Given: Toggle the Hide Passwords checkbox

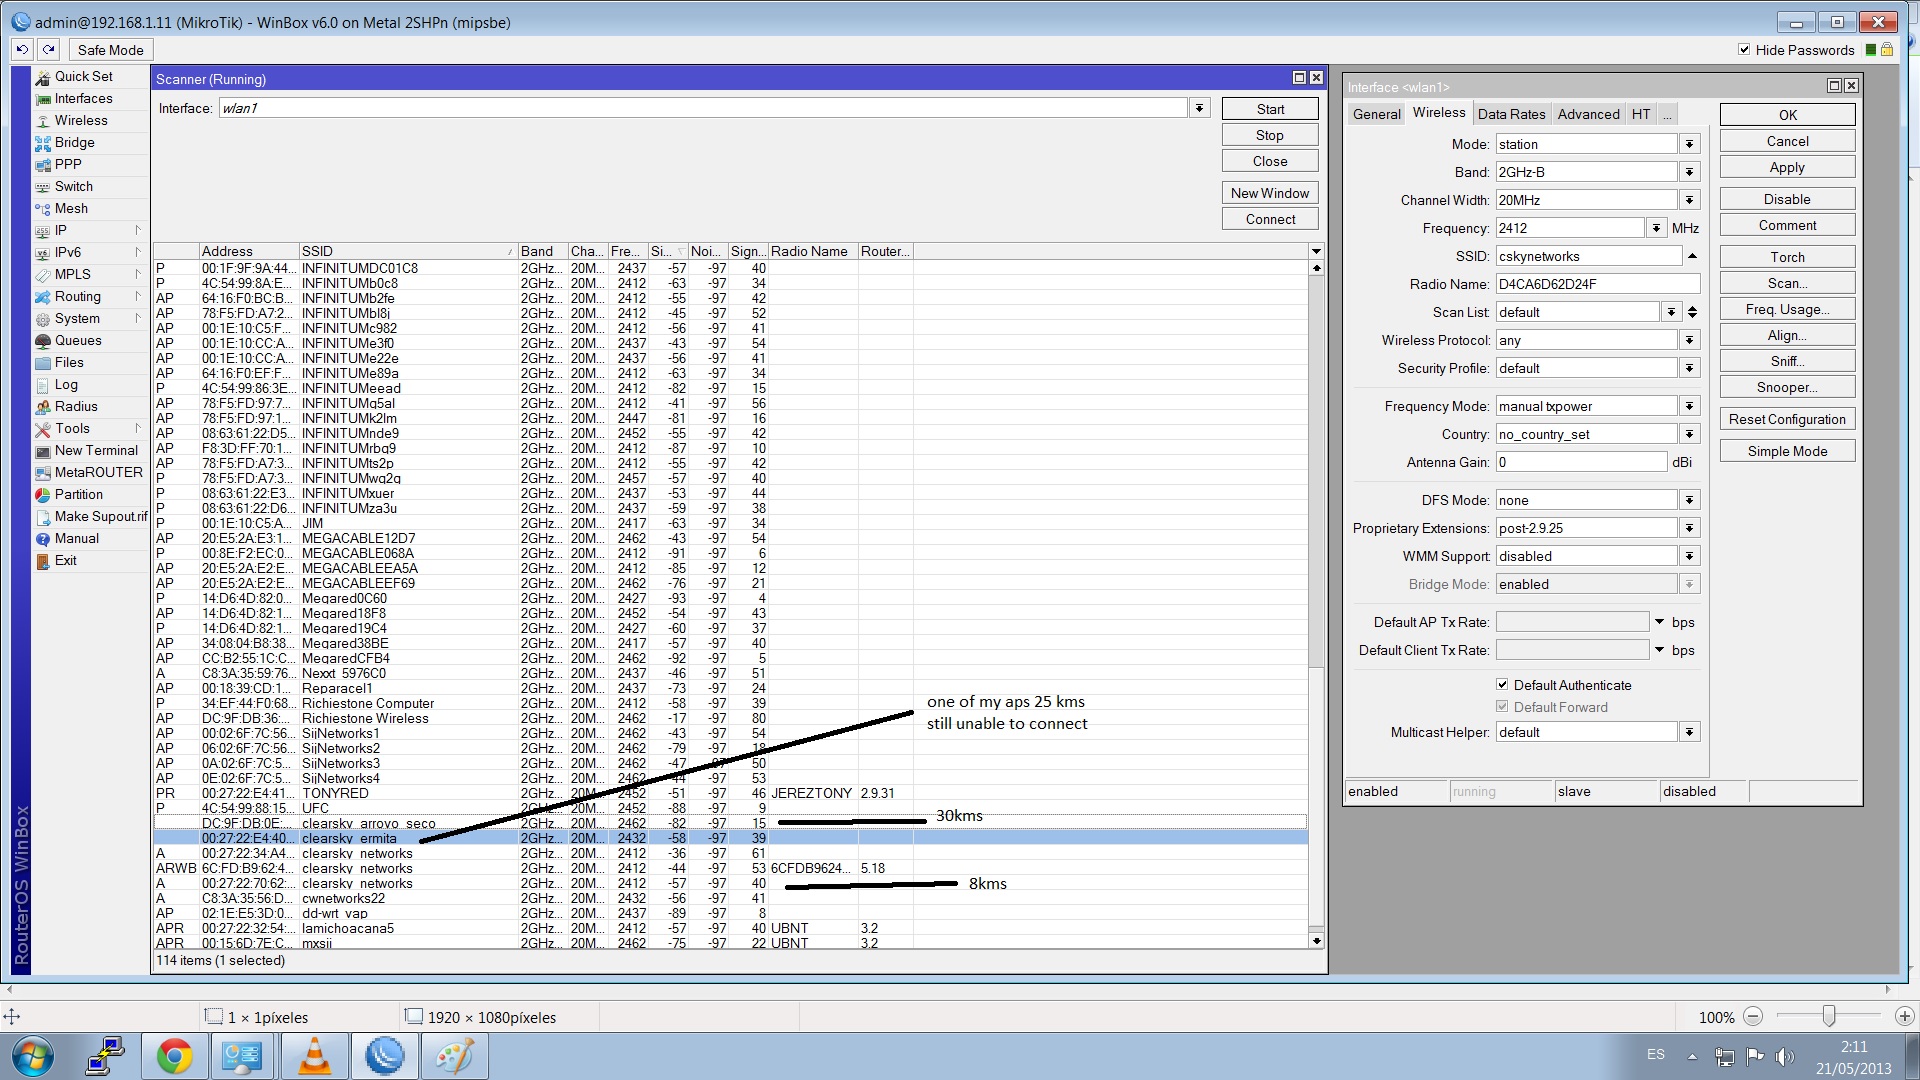Looking at the screenshot, I should (x=1744, y=50).
